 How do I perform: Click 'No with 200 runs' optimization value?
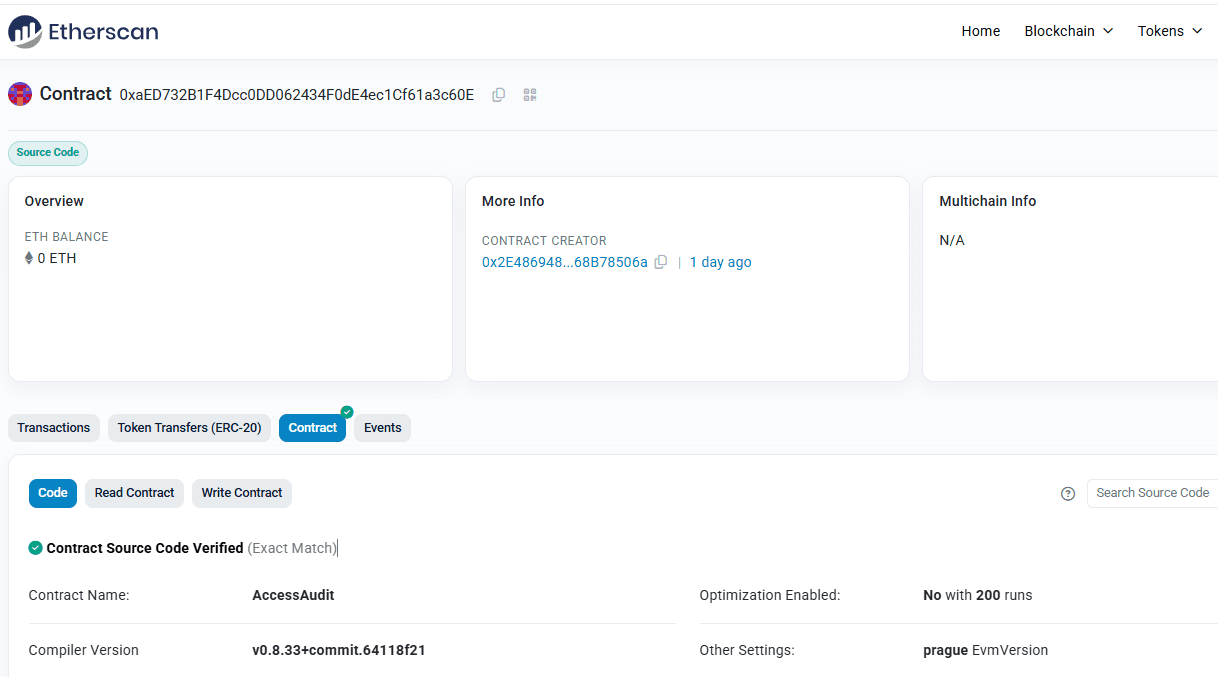pyautogui.click(x=978, y=595)
